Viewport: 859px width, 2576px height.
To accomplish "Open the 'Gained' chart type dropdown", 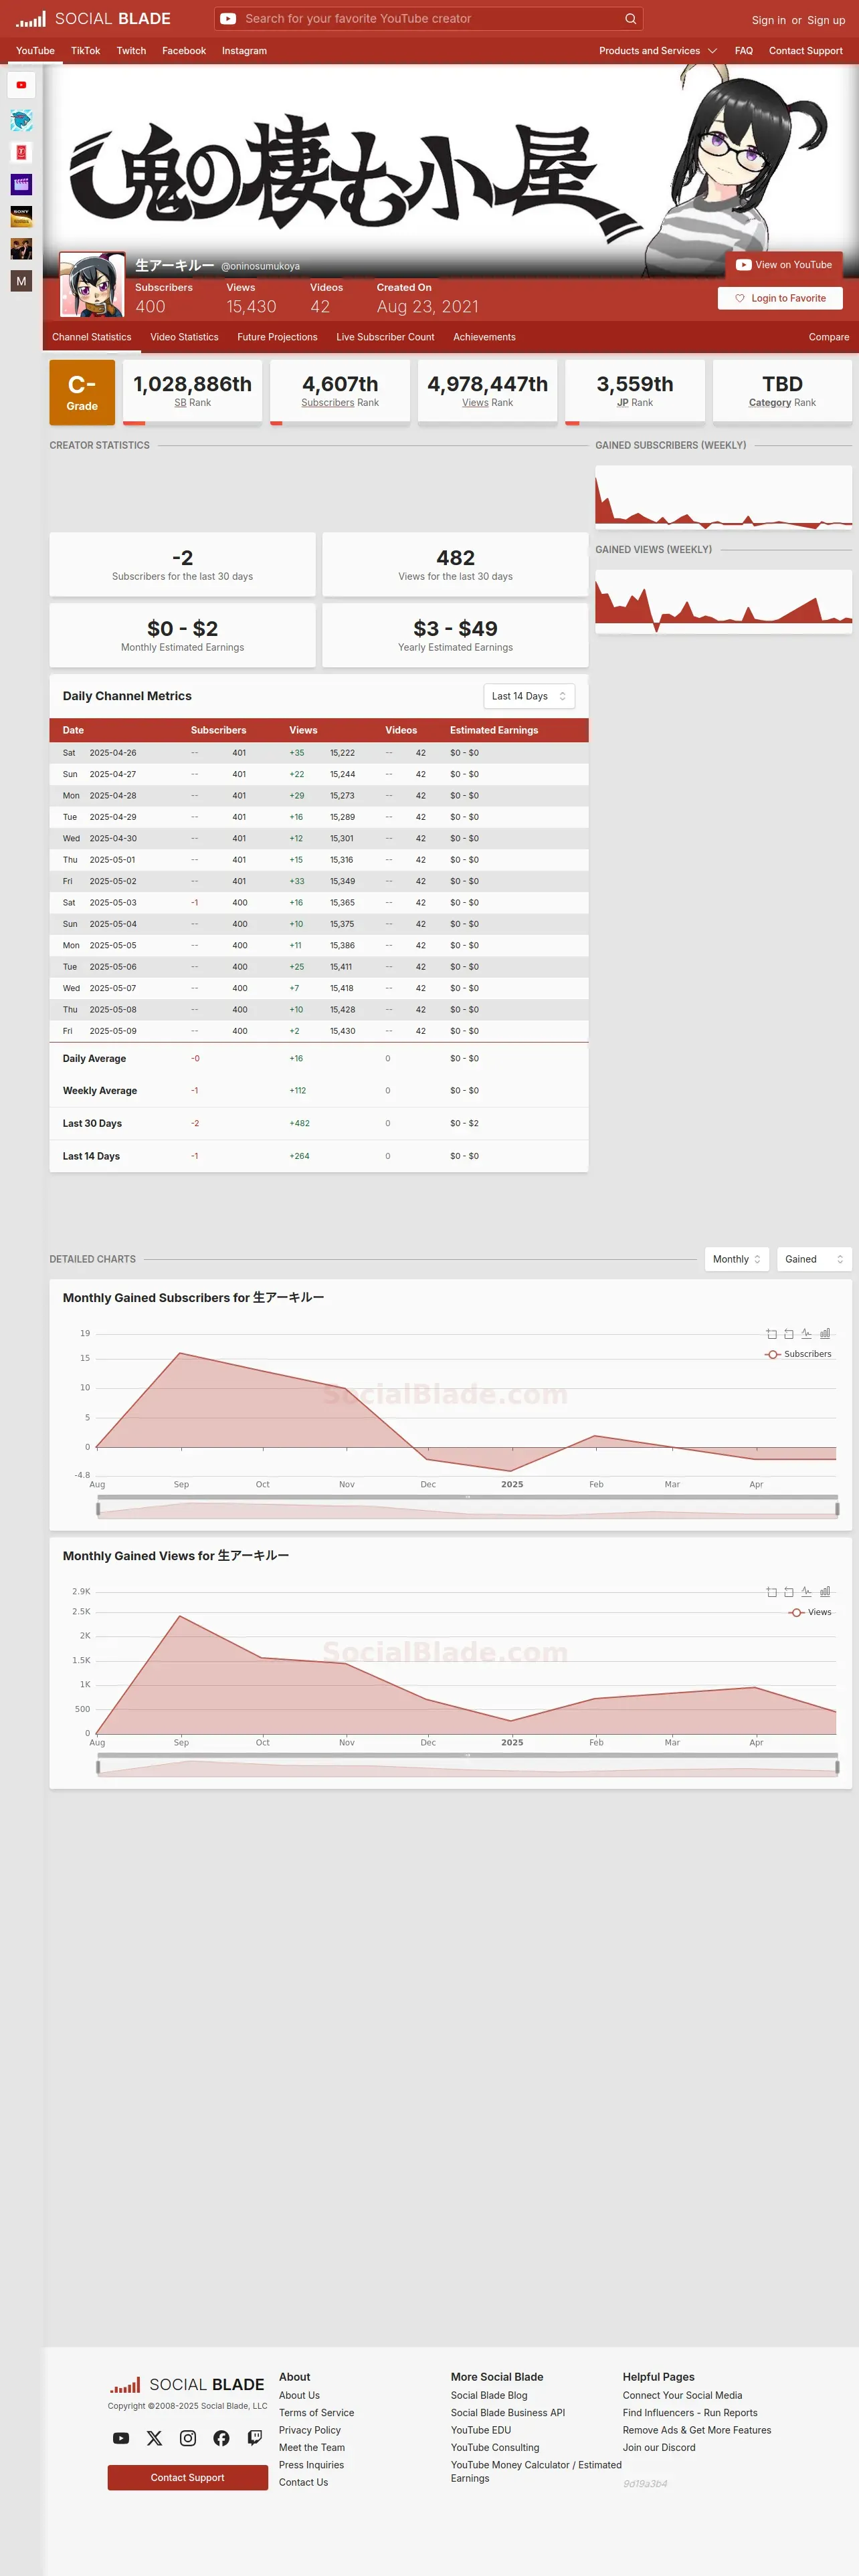I will tap(814, 1259).
